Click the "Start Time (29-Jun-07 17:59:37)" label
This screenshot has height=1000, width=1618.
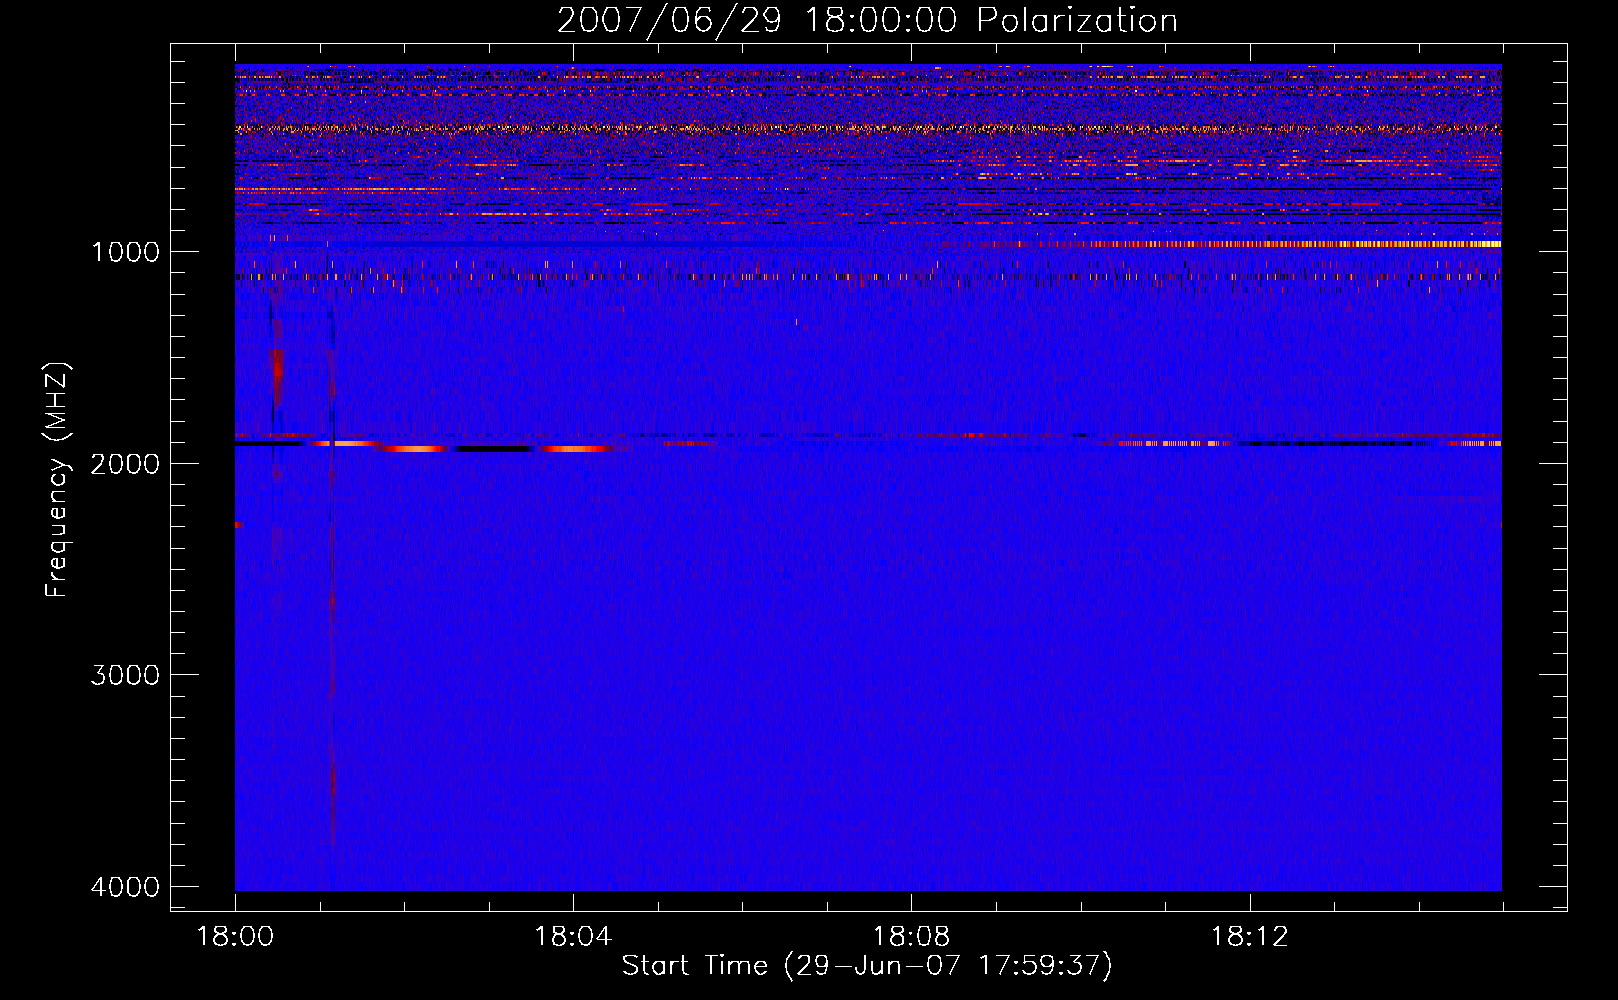(x=867, y=966)
